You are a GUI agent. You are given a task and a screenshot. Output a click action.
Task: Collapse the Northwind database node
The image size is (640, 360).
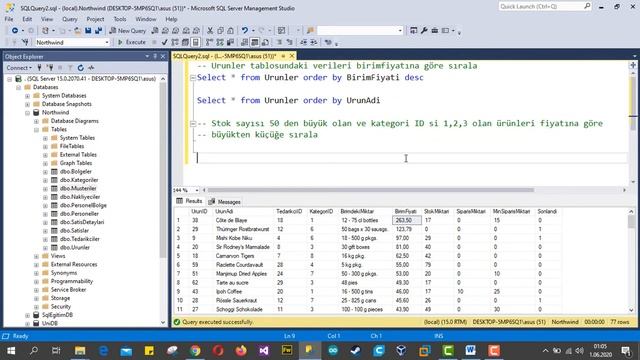point(27,113)
